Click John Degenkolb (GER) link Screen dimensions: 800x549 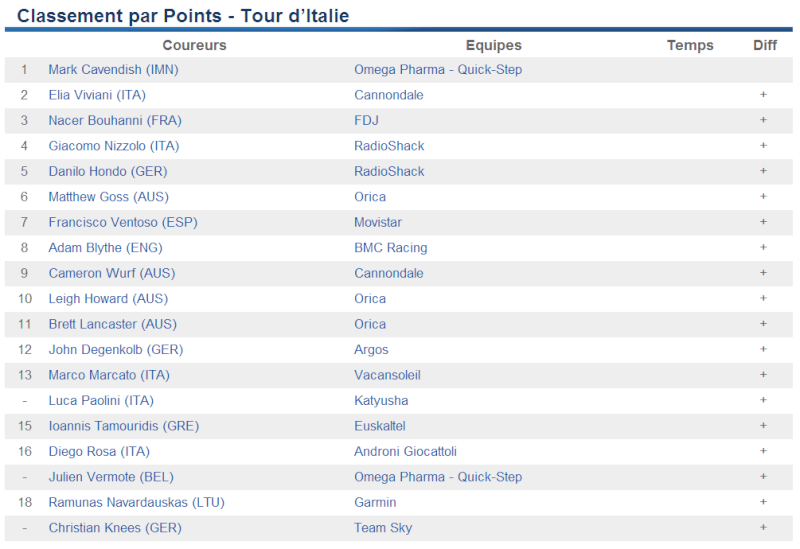[x=116, y=351]
